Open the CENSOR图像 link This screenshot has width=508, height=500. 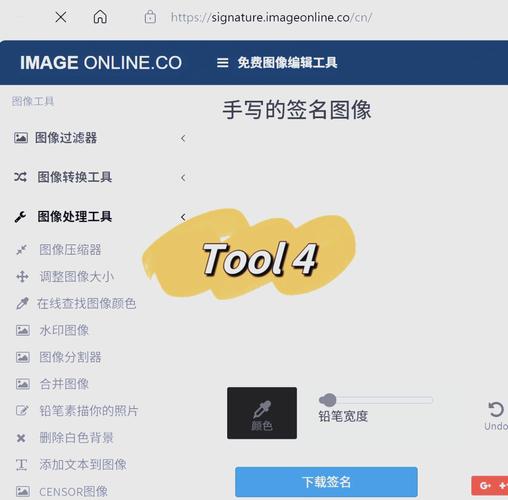click(x=73, y=492)
